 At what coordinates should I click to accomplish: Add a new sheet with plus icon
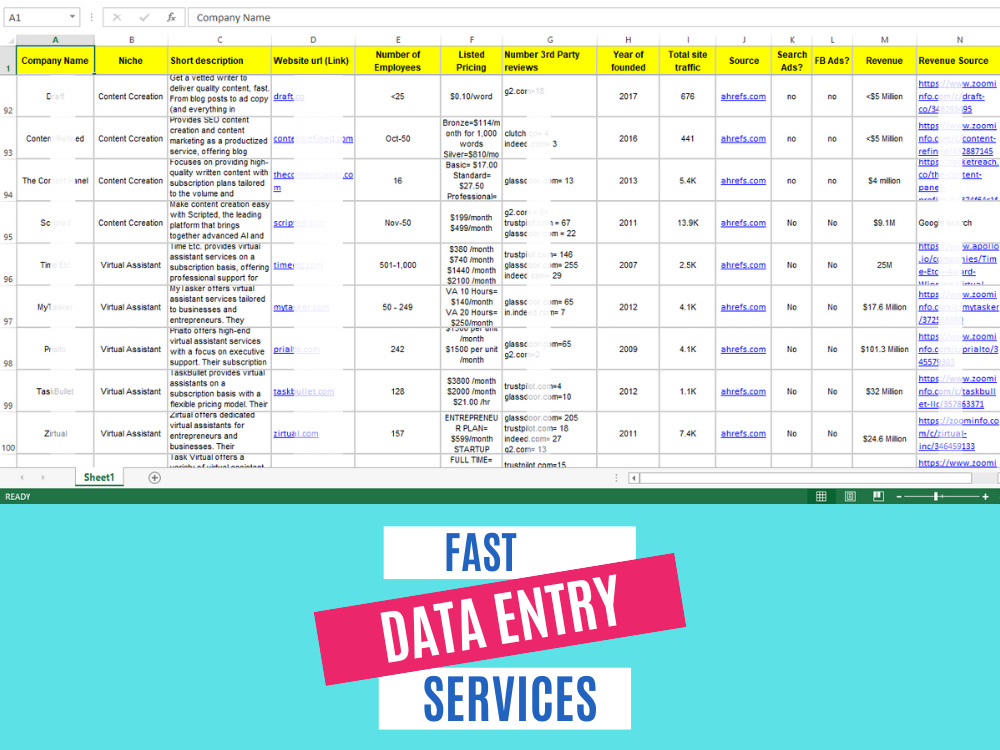154,478
